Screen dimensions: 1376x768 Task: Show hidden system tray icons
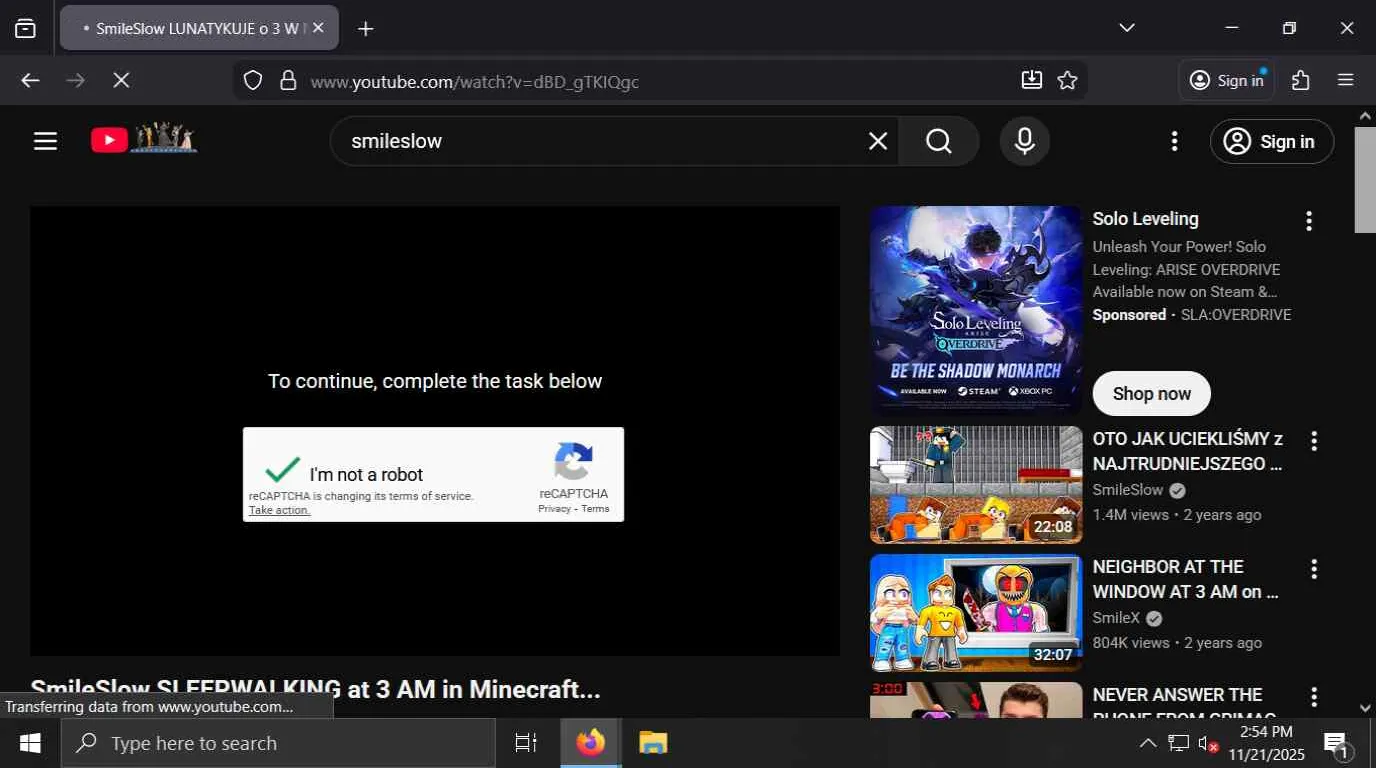1148,743
